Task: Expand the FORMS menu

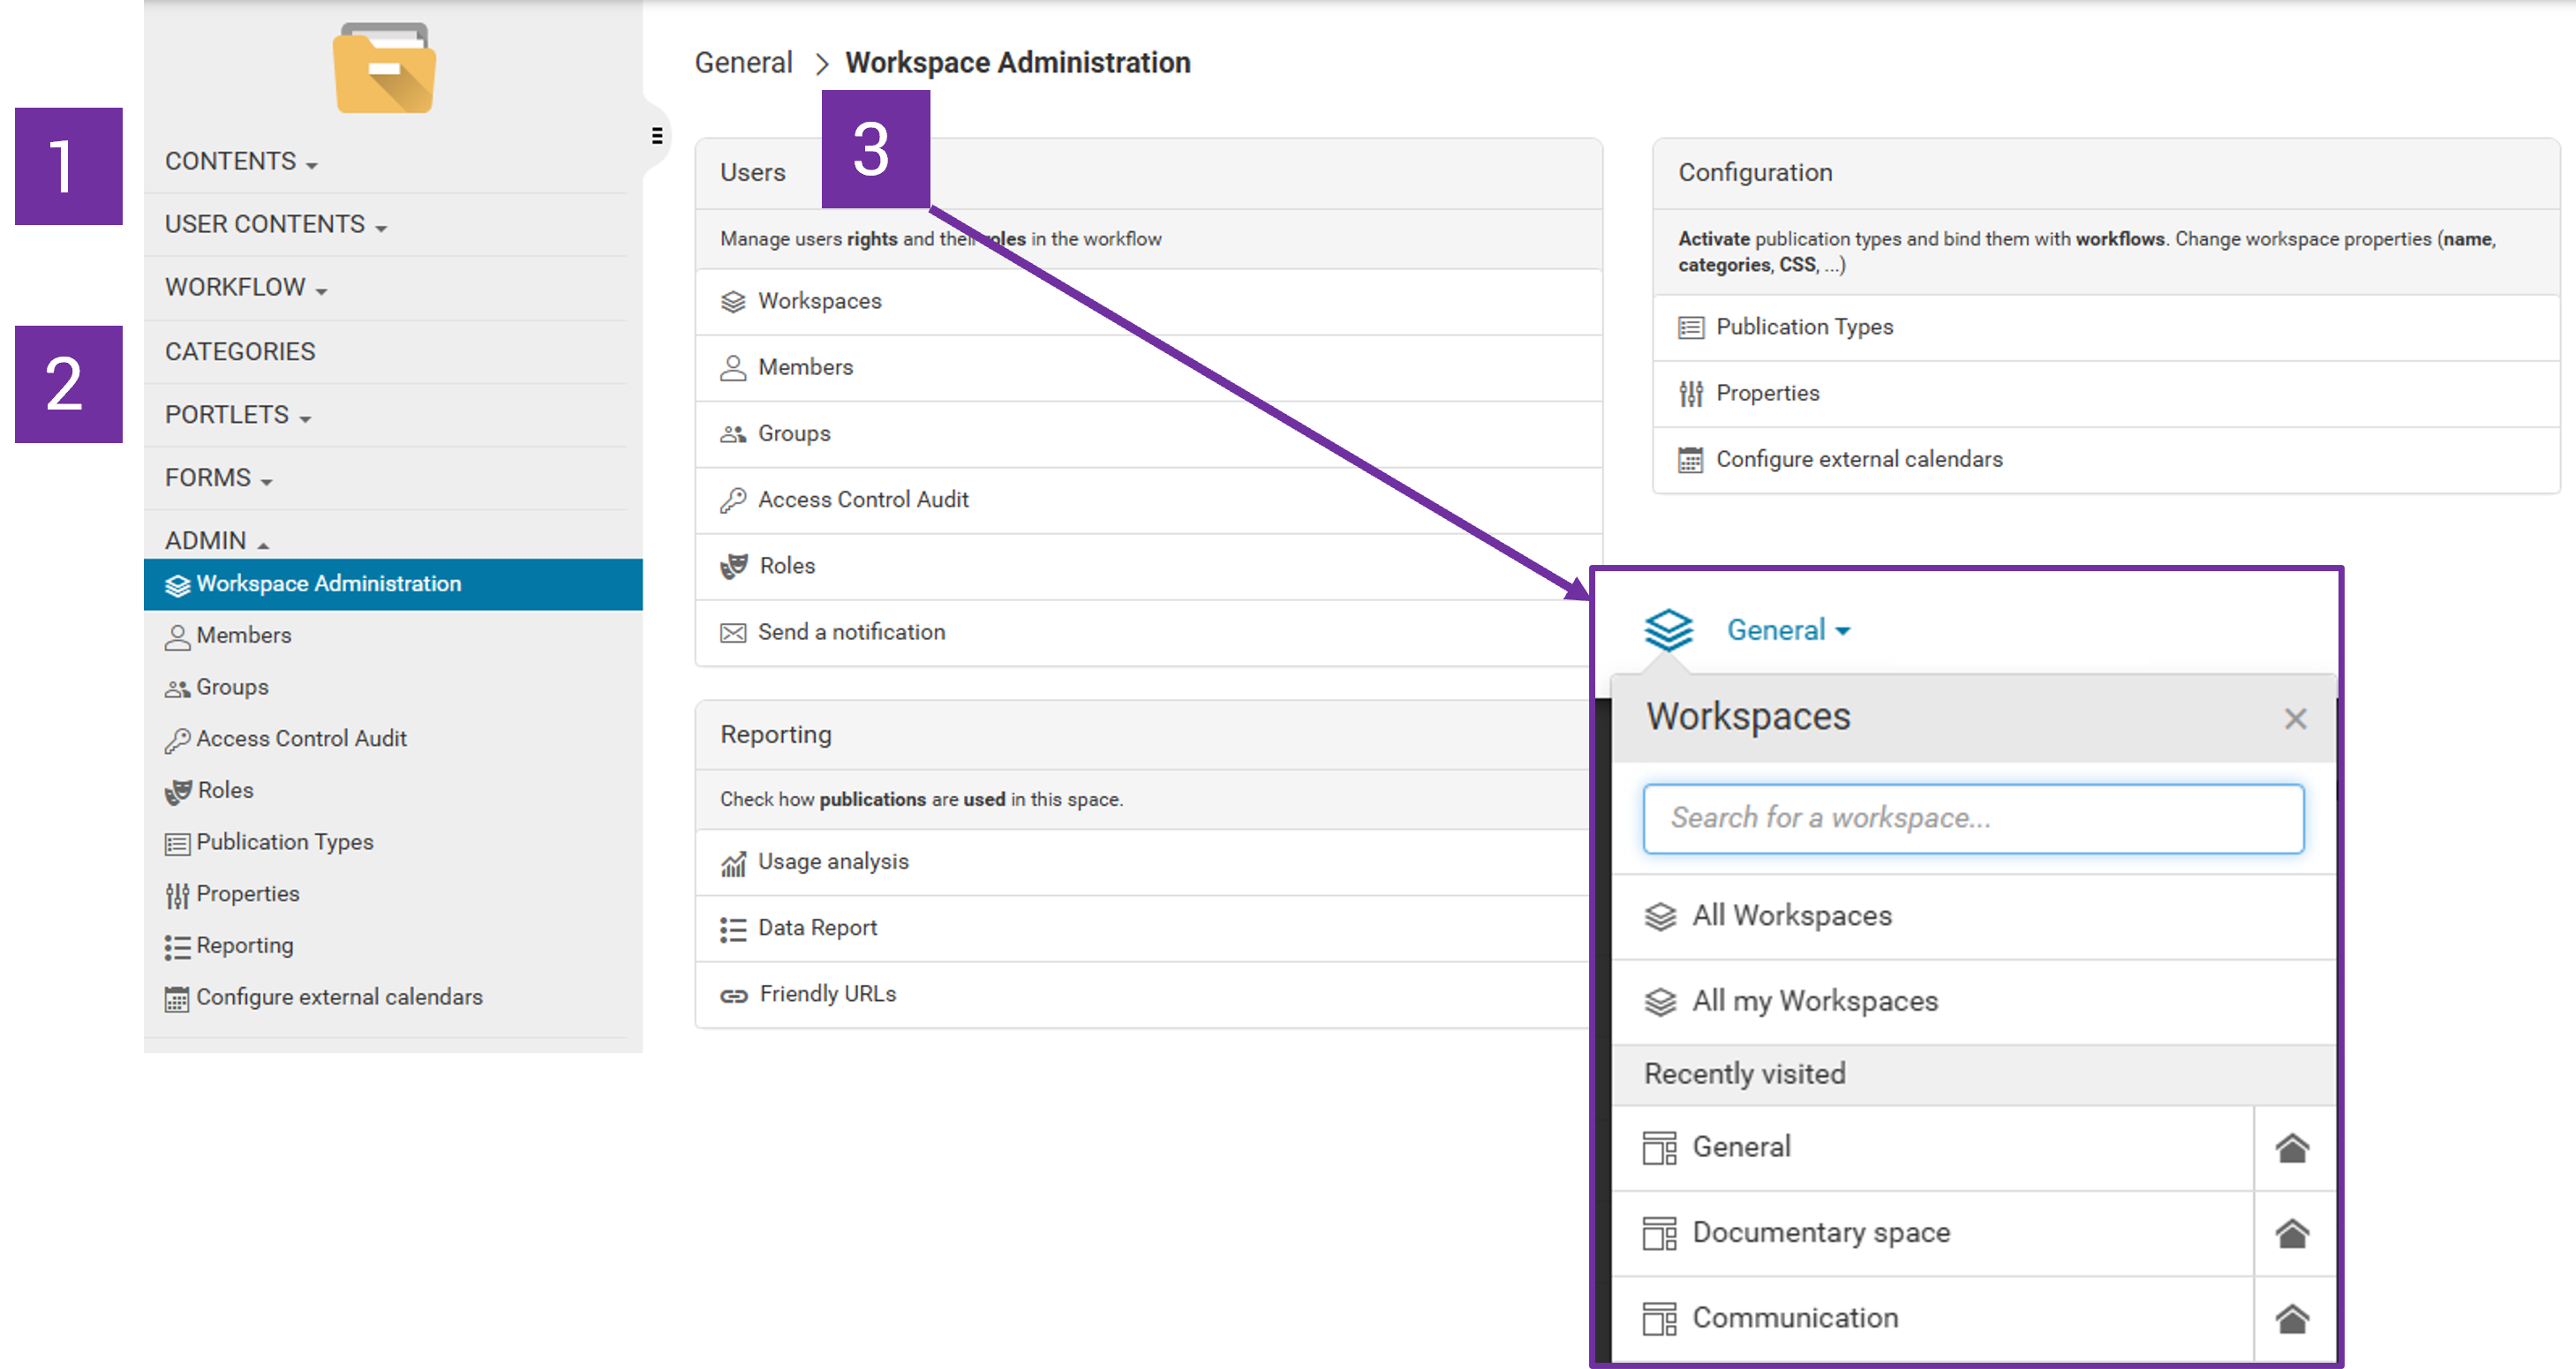Action: coord(219,477)
